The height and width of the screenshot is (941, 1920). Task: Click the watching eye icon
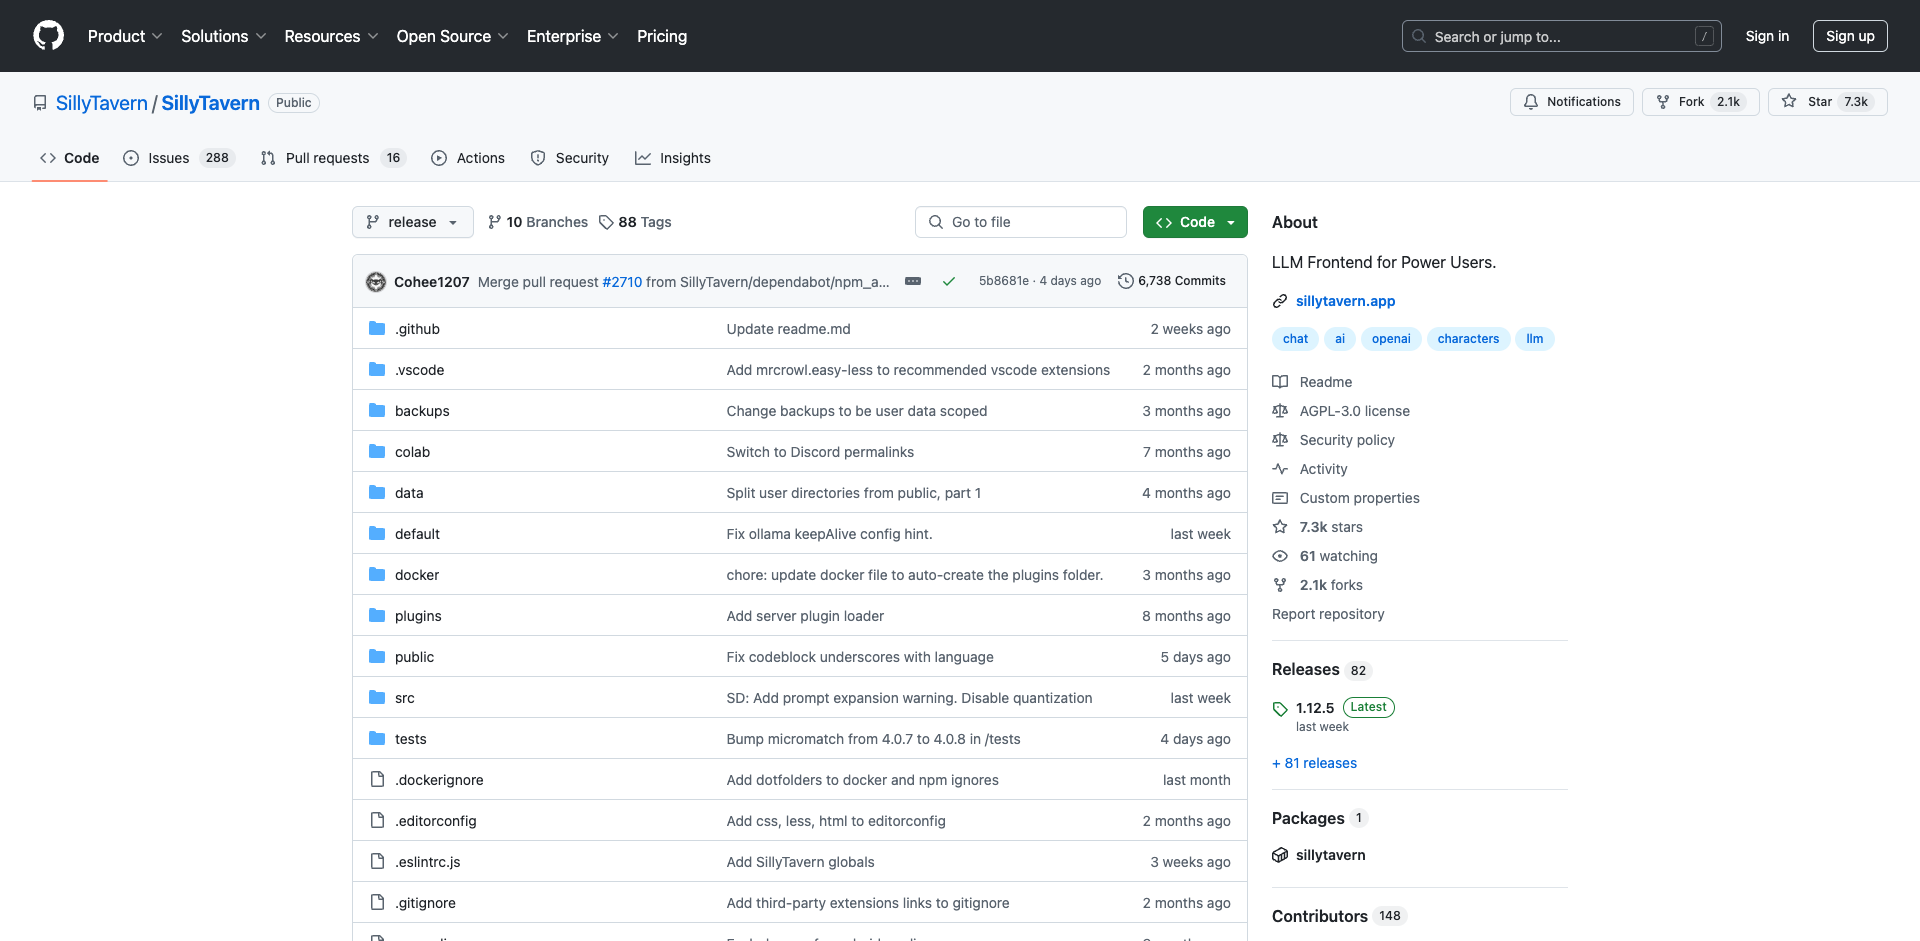pos(1280,556)
